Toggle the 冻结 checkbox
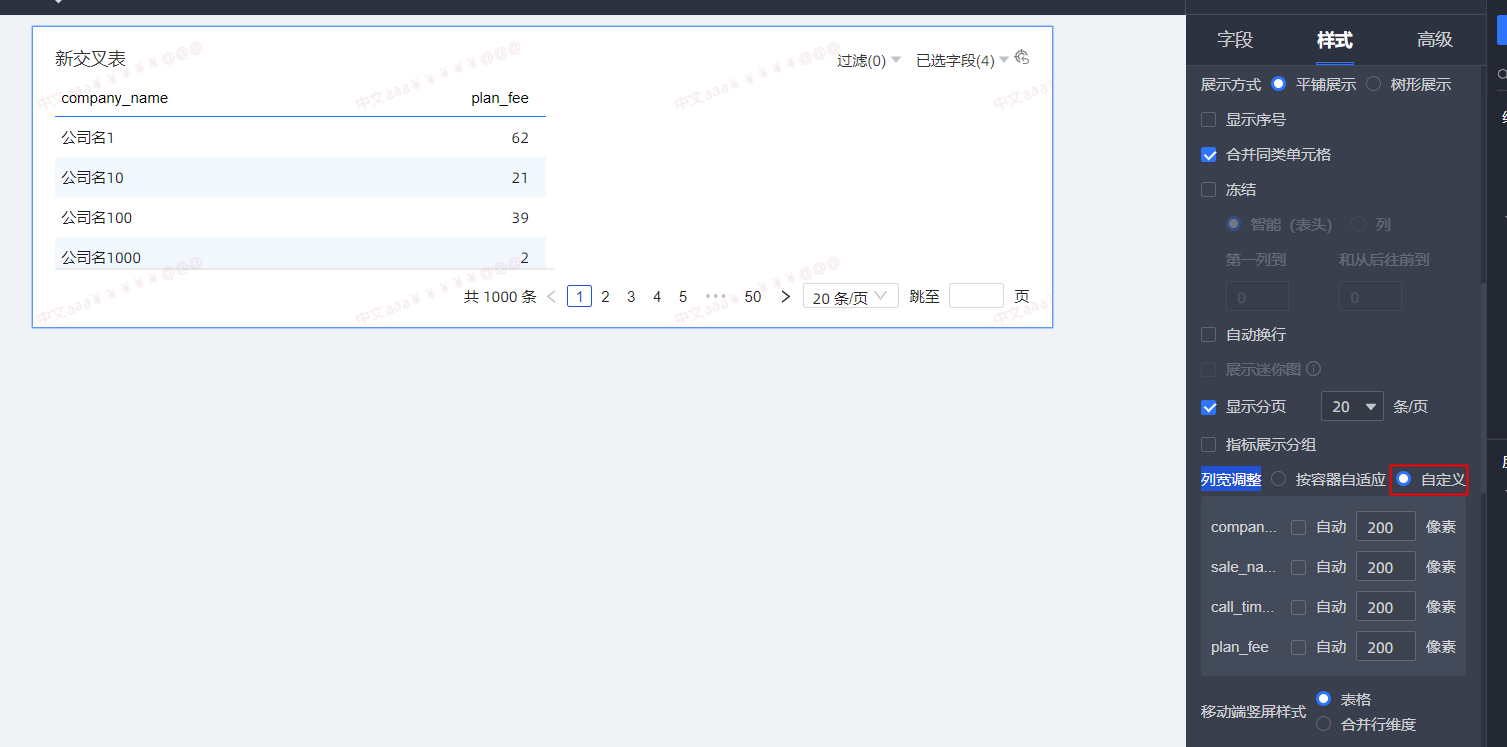 click(x=1209, y=190)
